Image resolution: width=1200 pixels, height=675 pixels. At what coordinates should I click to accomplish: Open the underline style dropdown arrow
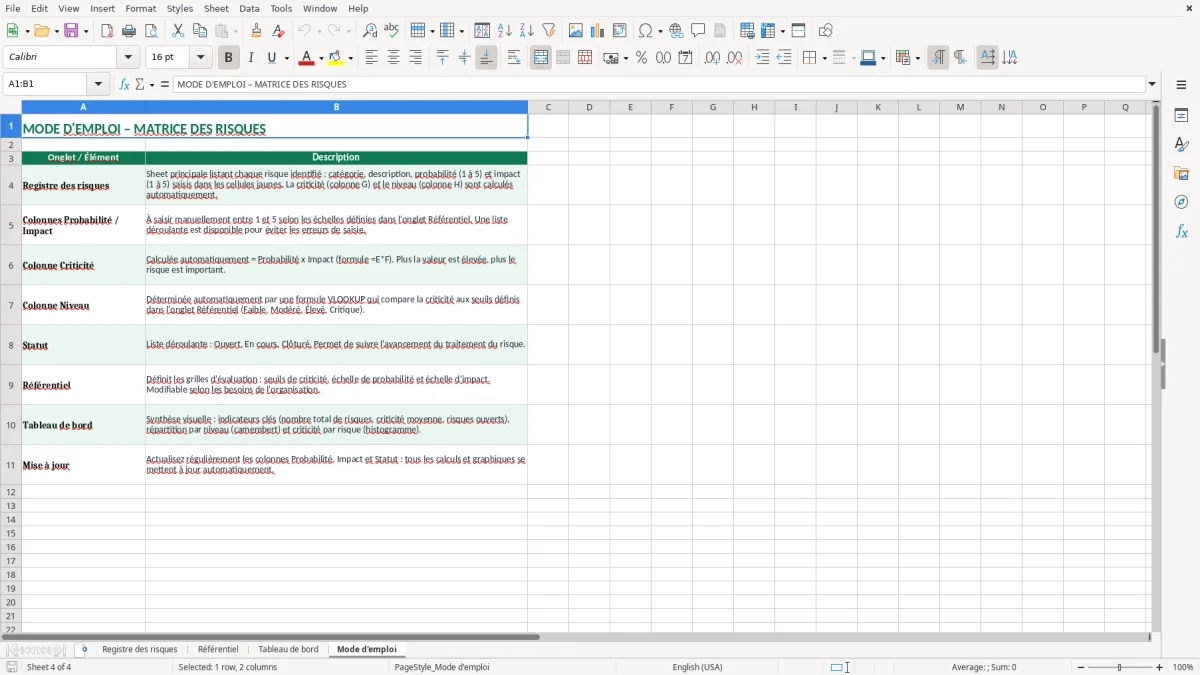(x=285, y=58)
